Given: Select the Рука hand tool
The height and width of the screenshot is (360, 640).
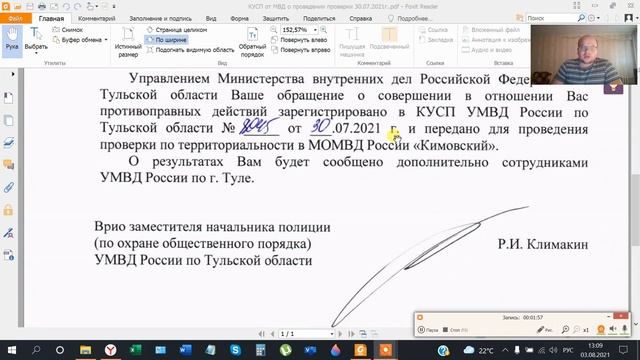Looking at the screenshot, I should point(12,40).
